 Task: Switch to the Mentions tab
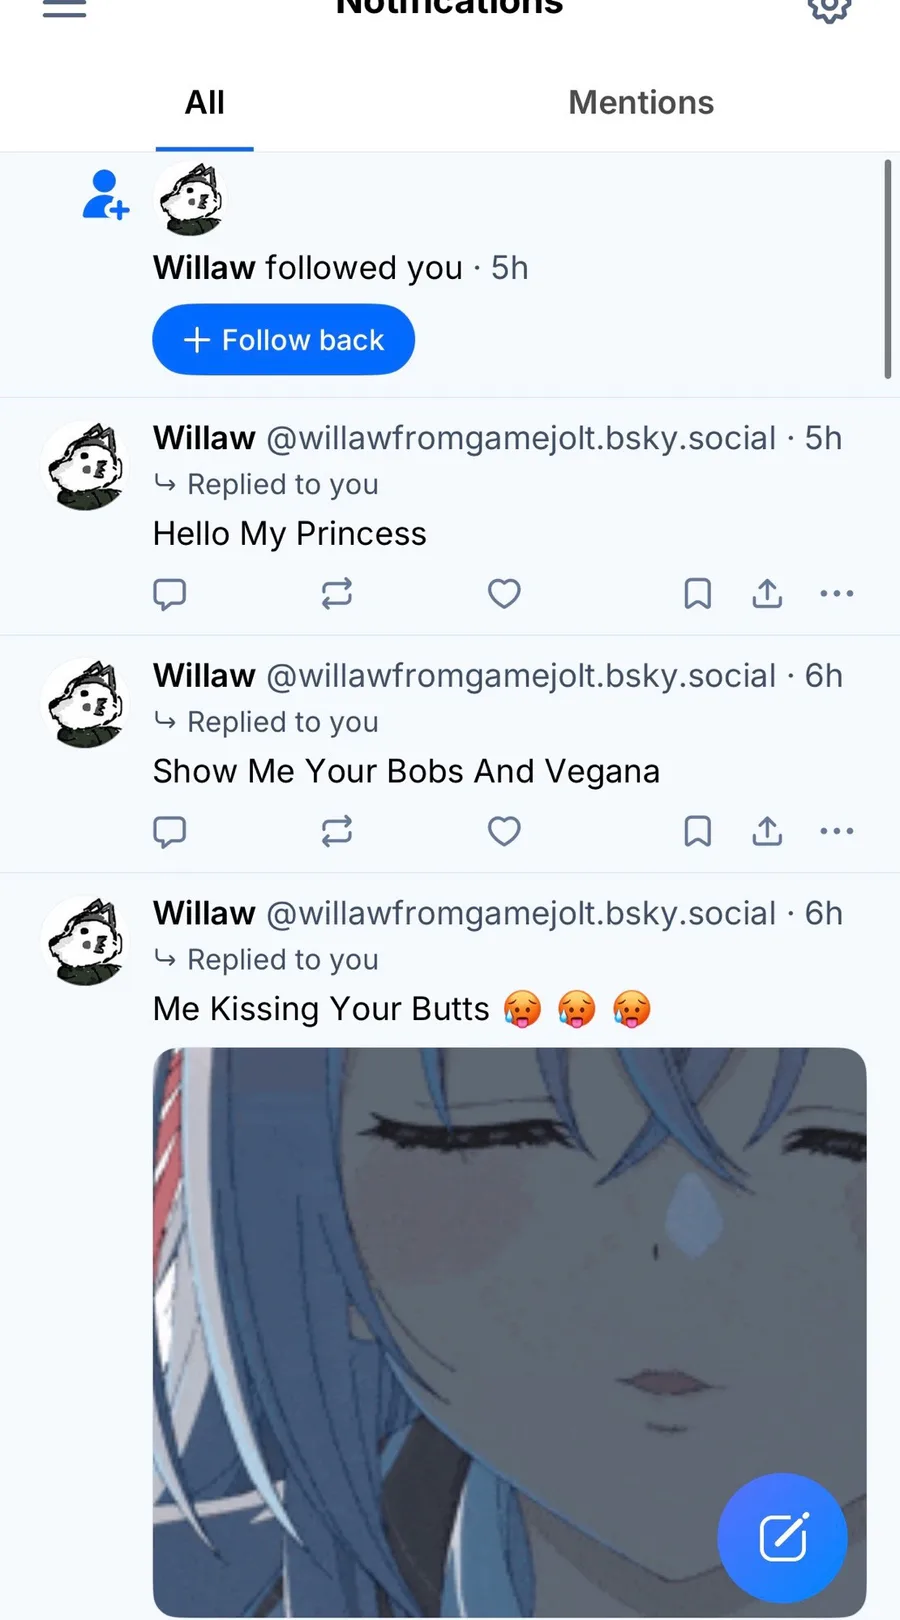click(641, 102)
